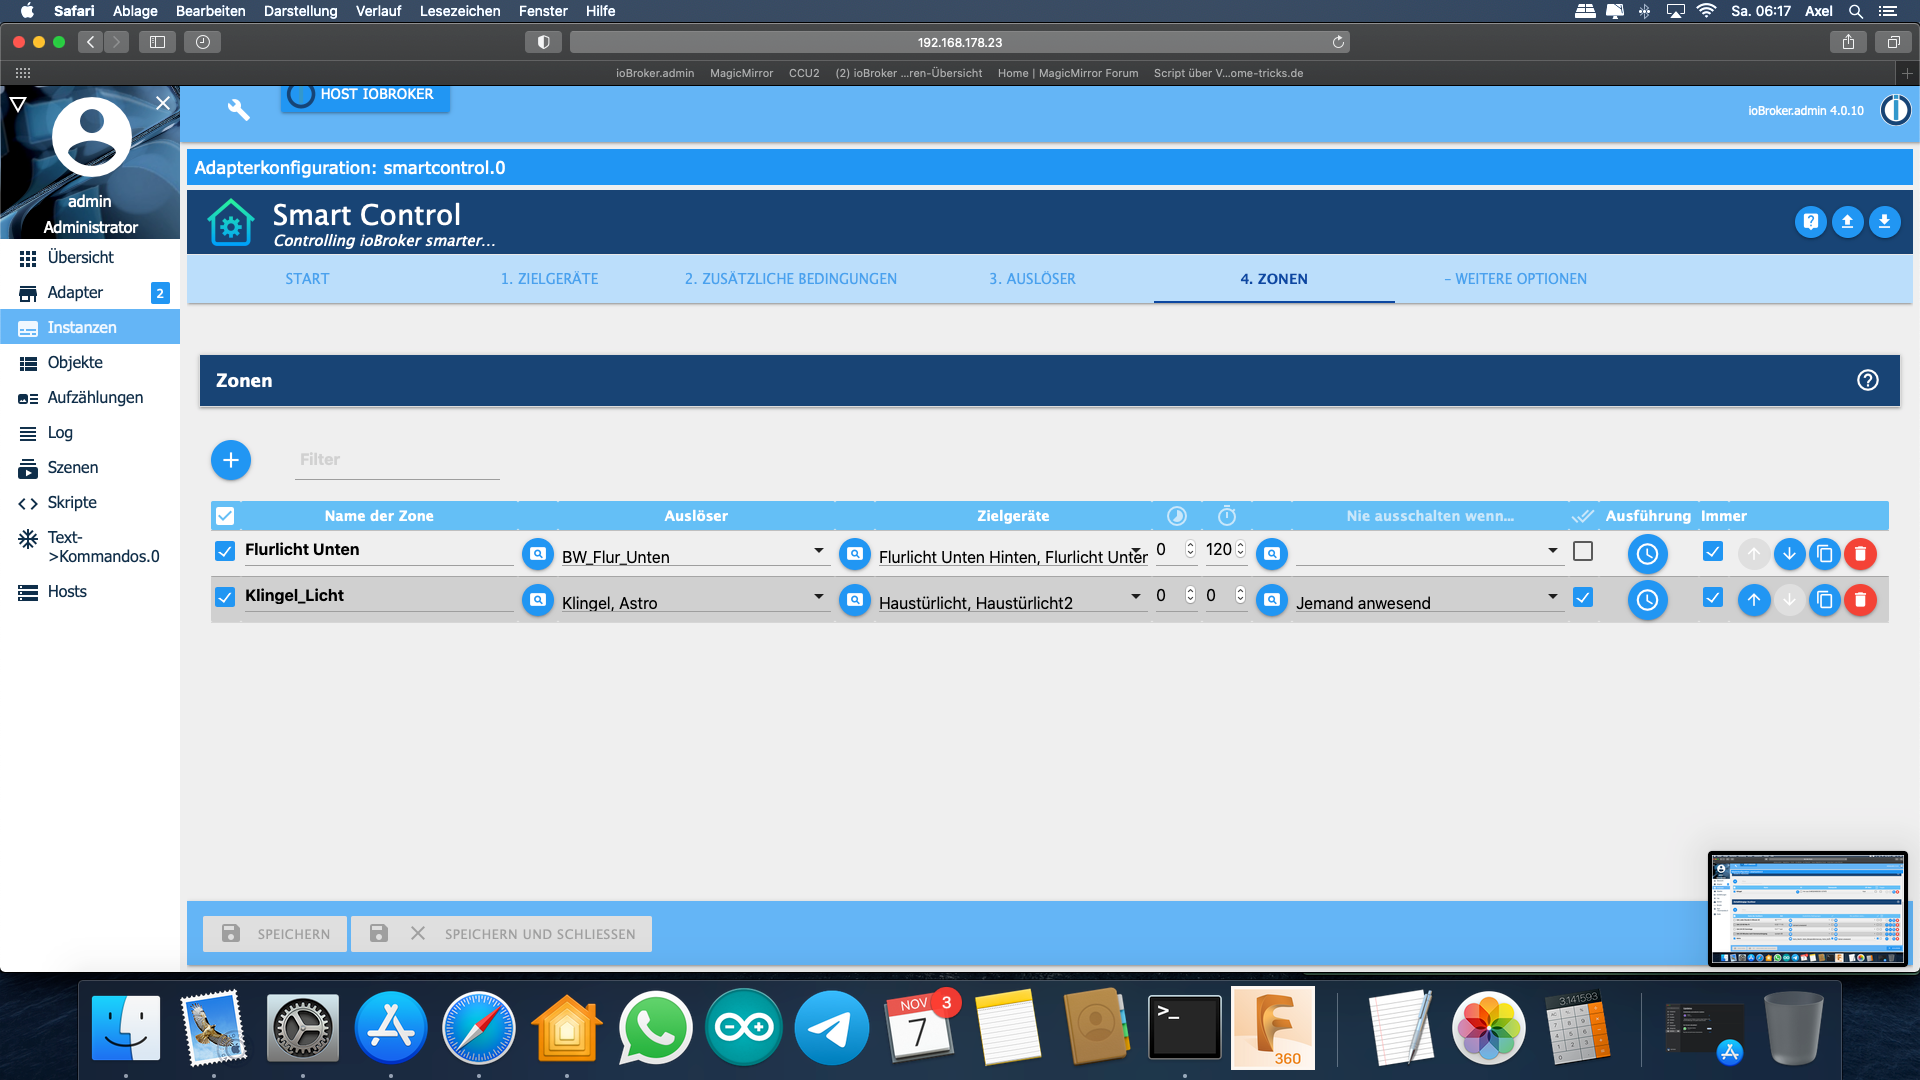
Task: Click the Filter input field
Action: (397, 460)
